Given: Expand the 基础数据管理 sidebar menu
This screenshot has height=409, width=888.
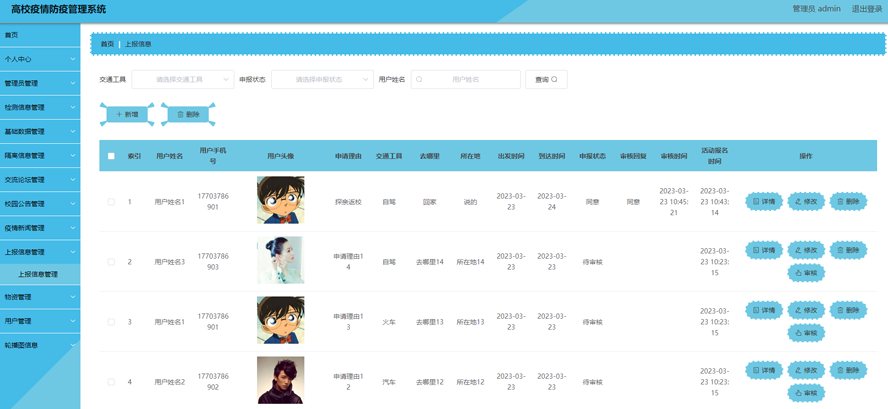Looking at the screenshot, I should [x=40, y=131].
